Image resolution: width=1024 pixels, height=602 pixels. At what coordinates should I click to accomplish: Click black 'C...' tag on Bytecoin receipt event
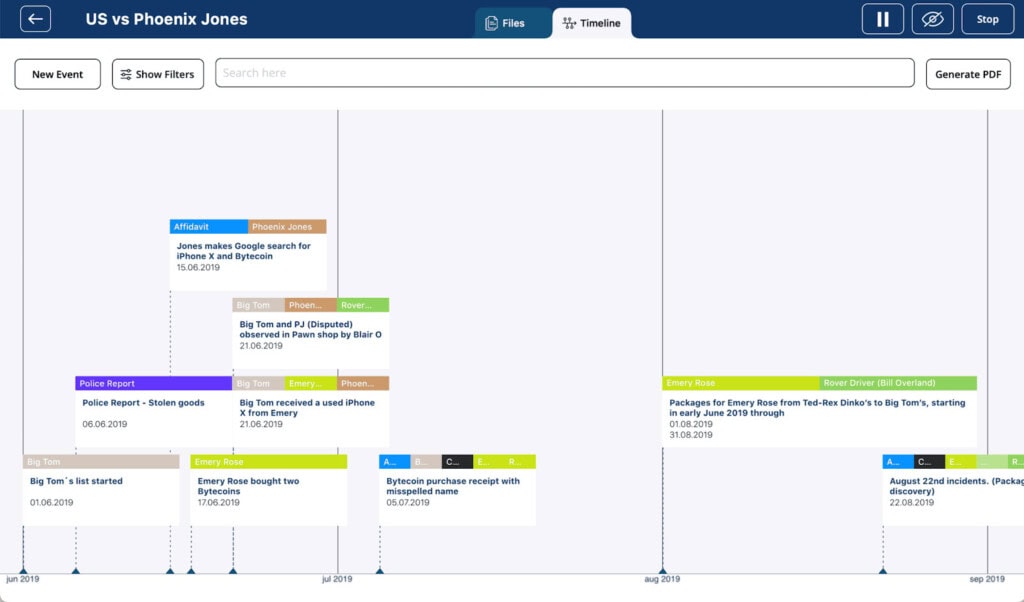(x=457, y=462)
